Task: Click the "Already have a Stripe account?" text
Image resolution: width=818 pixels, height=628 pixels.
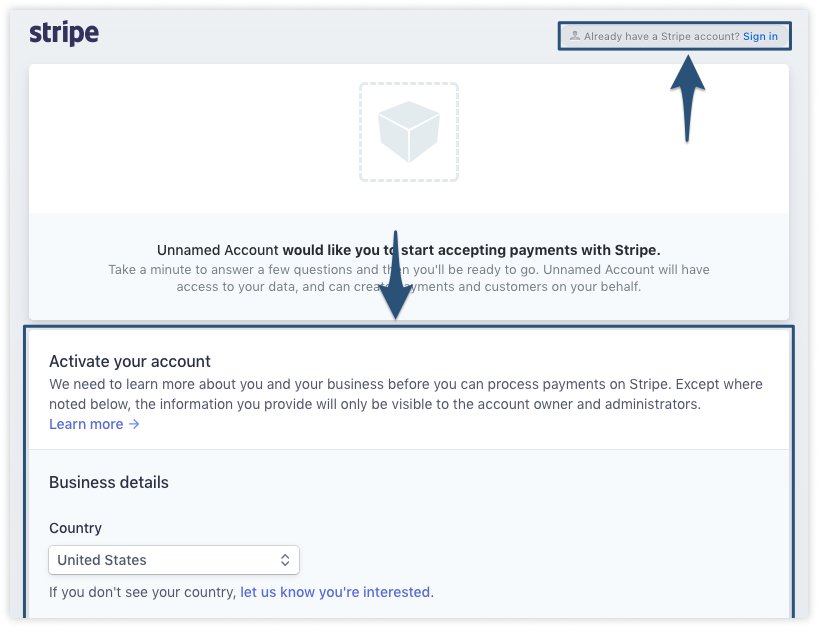Action: (x=661, y=36)
